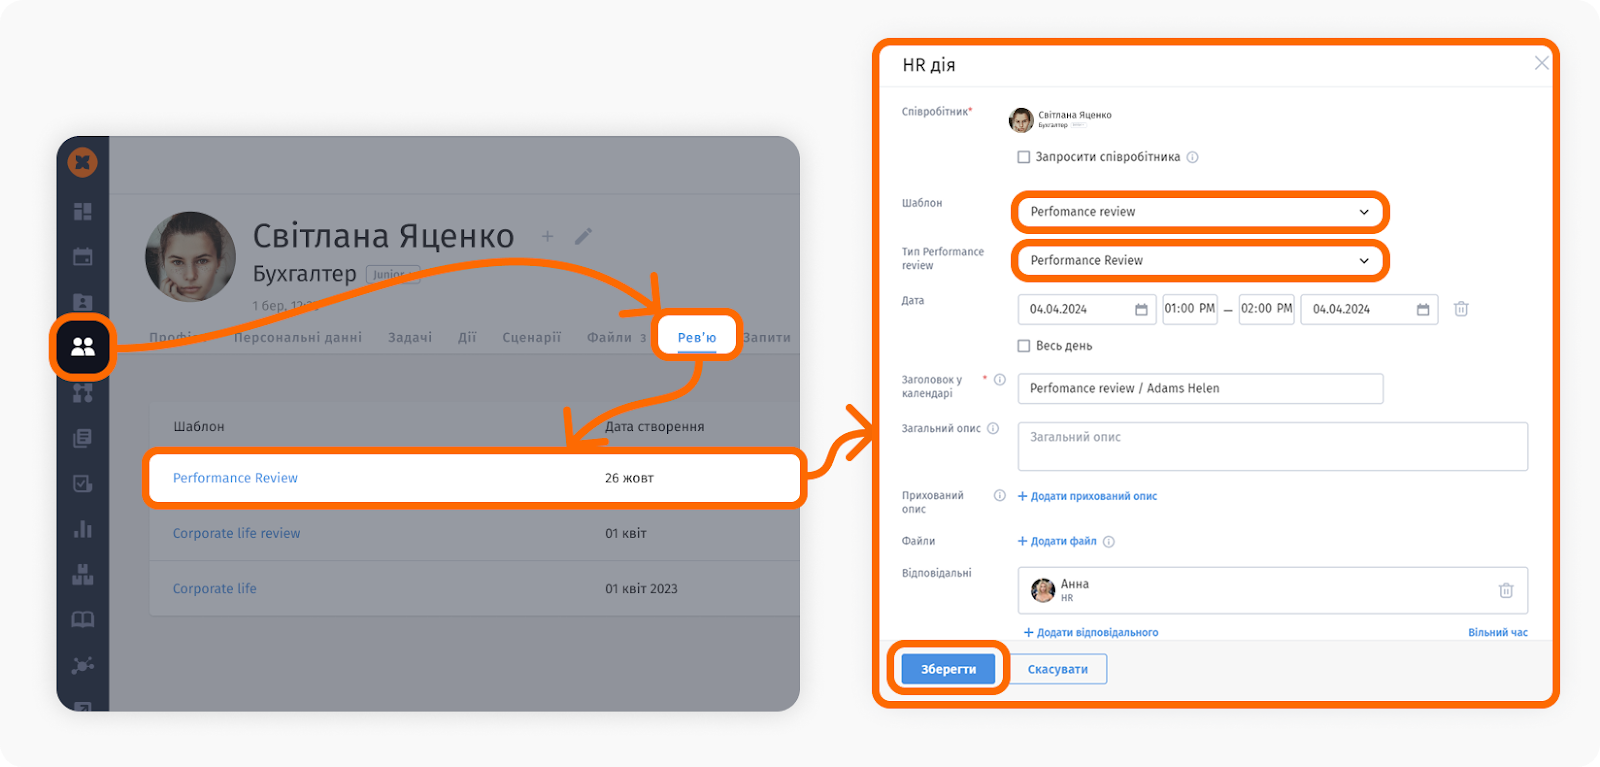The height and width of the screenshot is (767, 1600).
Task: Open the knowledge base book icon in sidebar
Action: click(83, 619)
